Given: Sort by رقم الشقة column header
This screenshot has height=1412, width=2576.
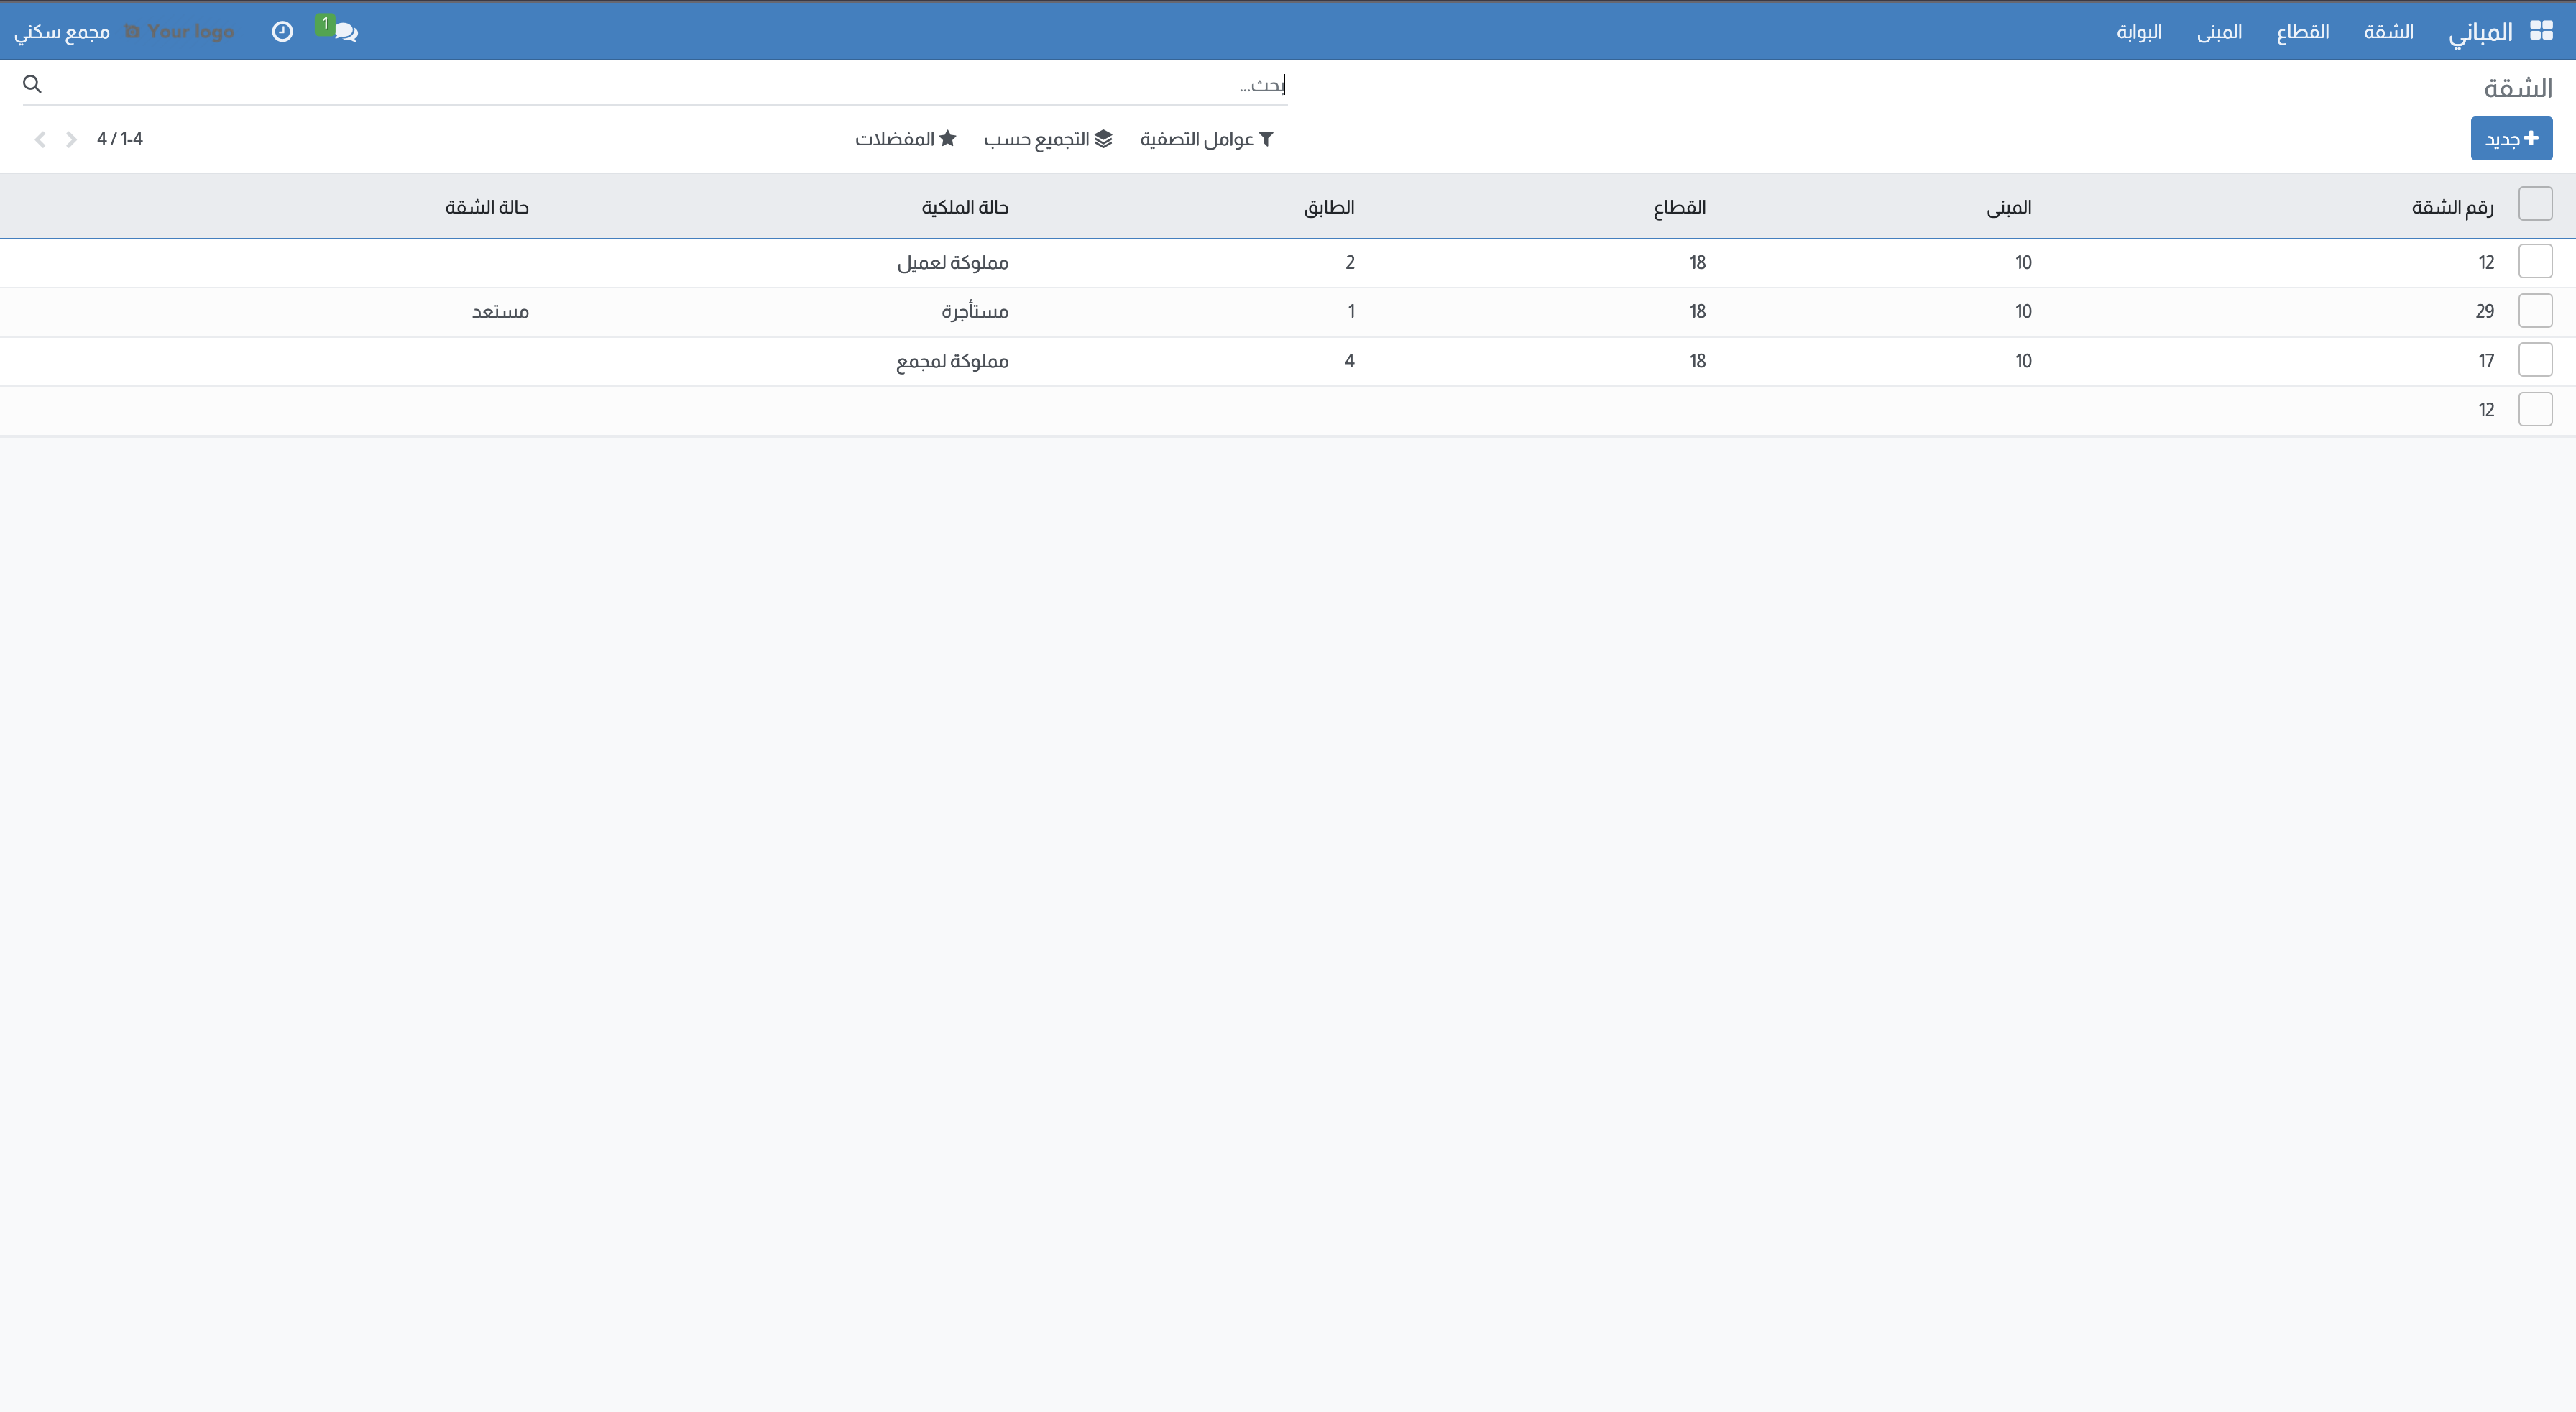Looking at the screenshot, I should pos(2452,207).
